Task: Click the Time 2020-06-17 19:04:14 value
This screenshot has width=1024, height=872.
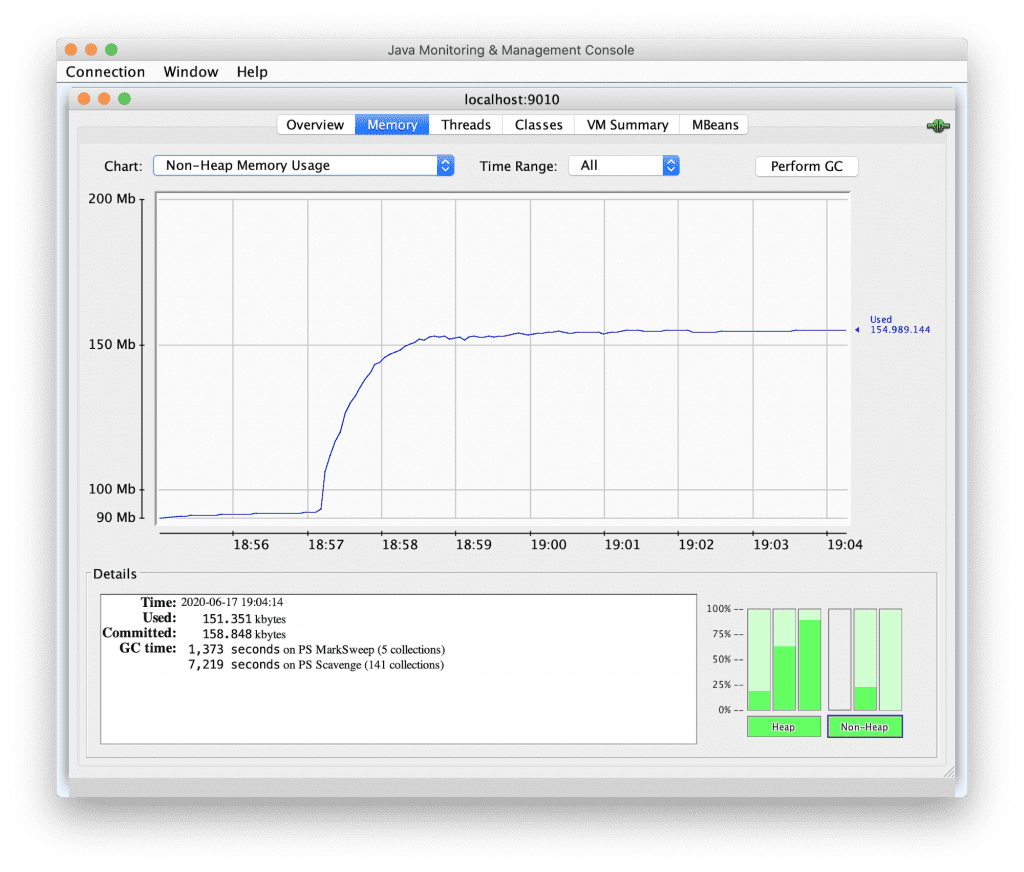Action: (x=232, y=602)
